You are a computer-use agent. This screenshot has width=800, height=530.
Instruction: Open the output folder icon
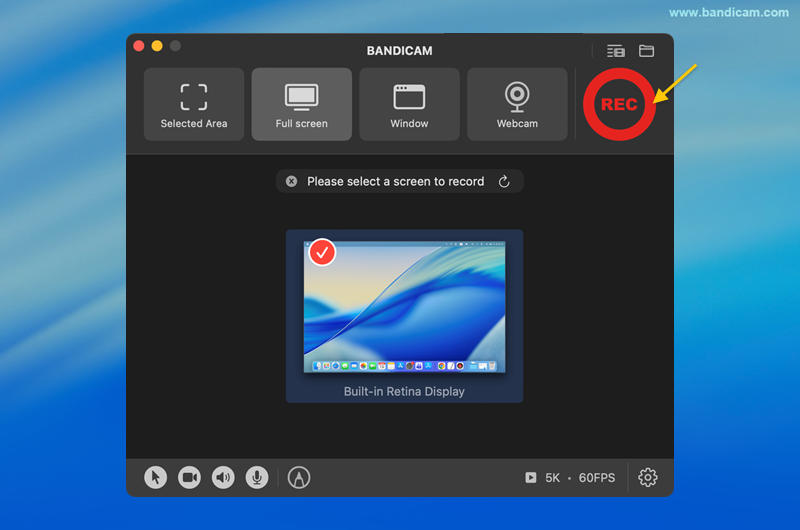(647, 51)
